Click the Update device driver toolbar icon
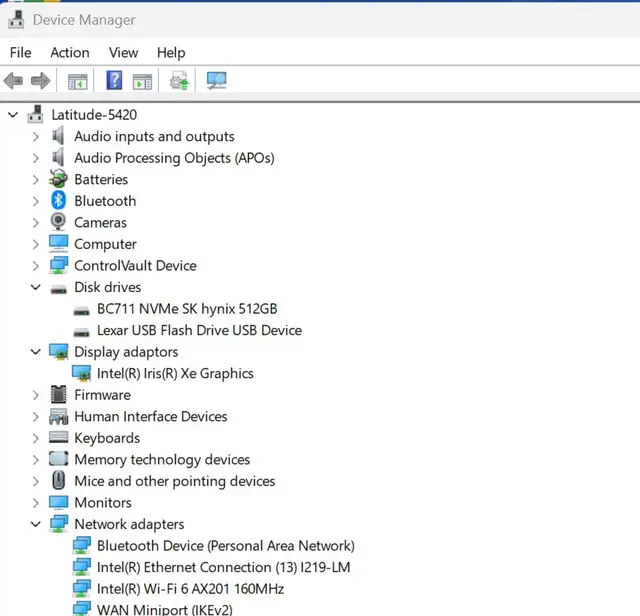640x616 pixels. pyautogui.click(x=179, y=80)
